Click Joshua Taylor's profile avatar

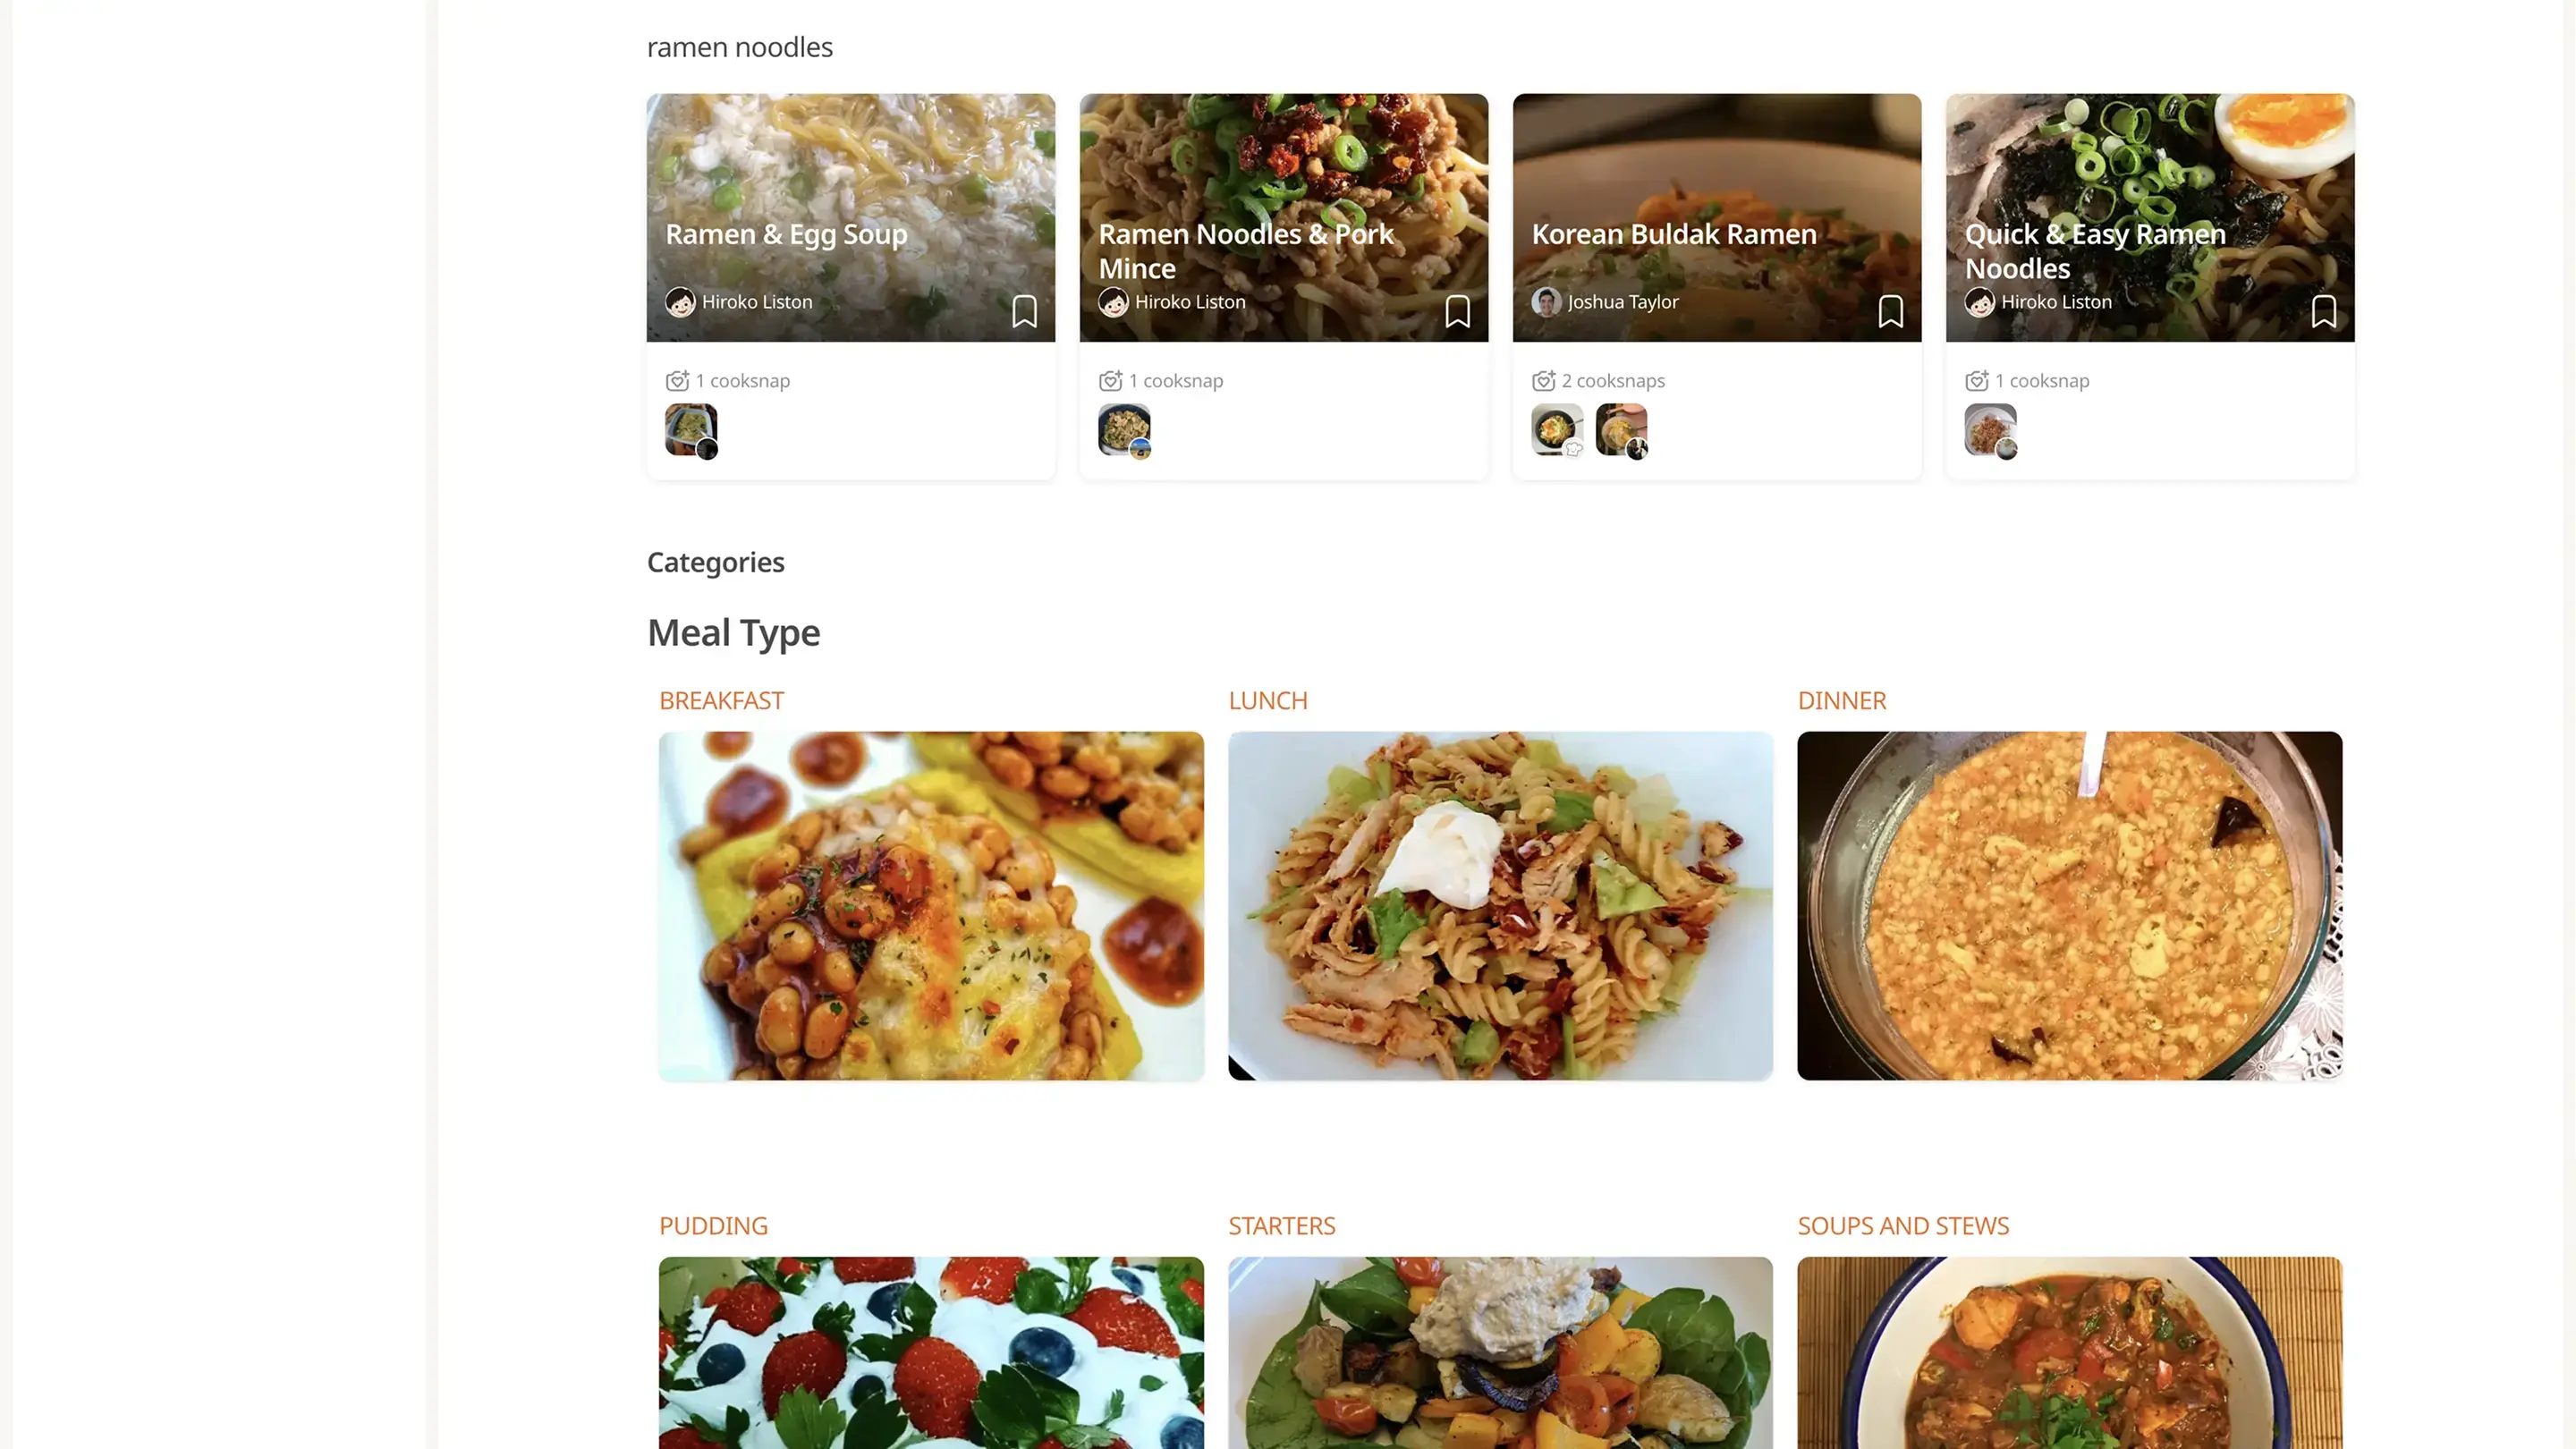tap(1546, 302)
